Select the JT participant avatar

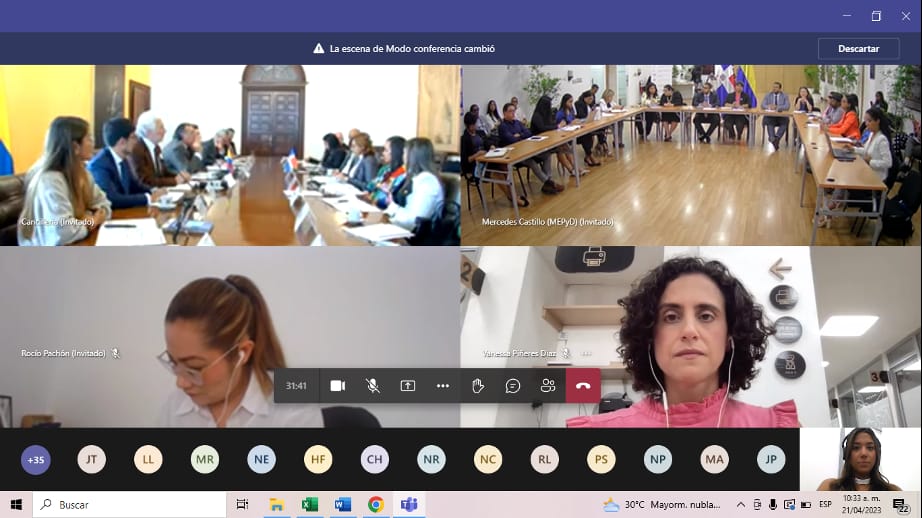point(91,459)
